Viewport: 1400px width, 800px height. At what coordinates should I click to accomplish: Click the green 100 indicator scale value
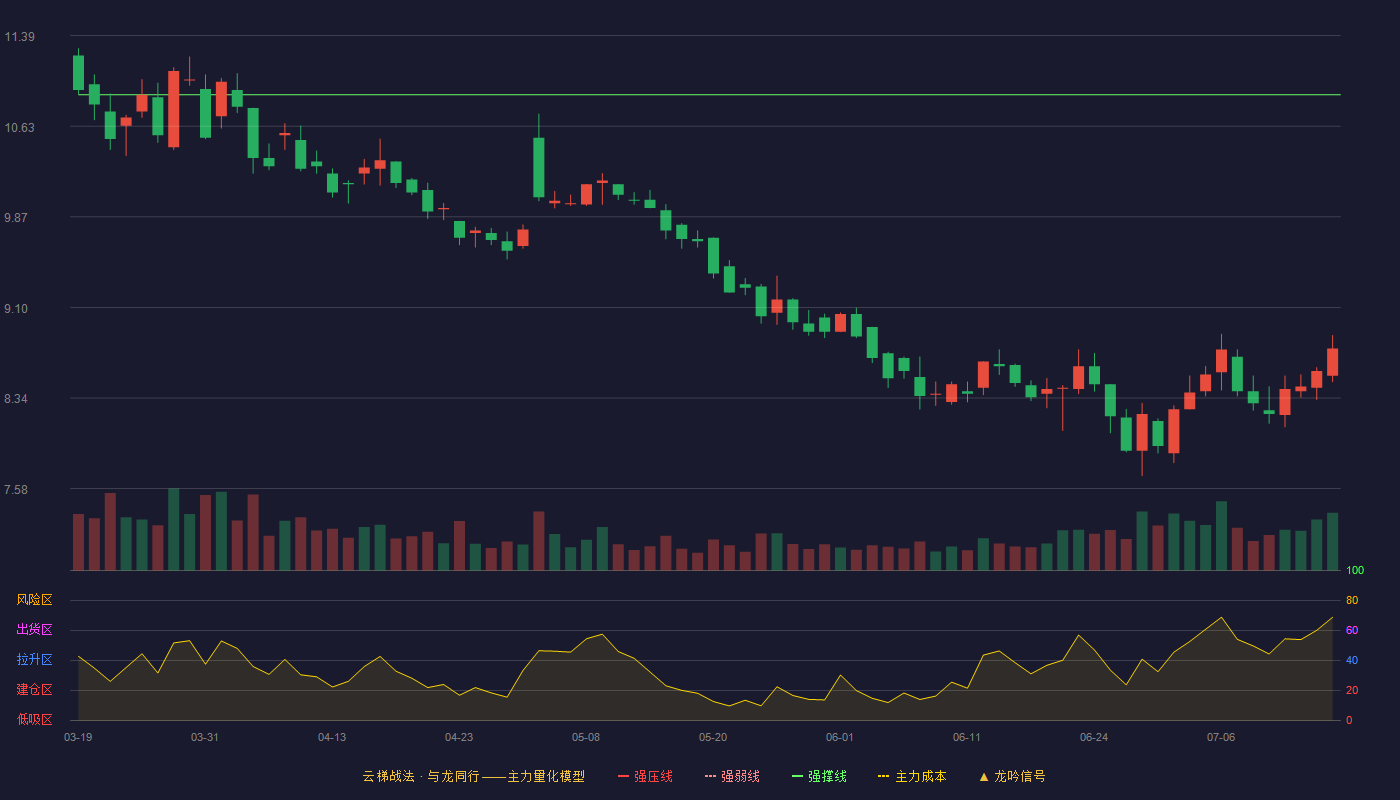[x=1355, y=570]
